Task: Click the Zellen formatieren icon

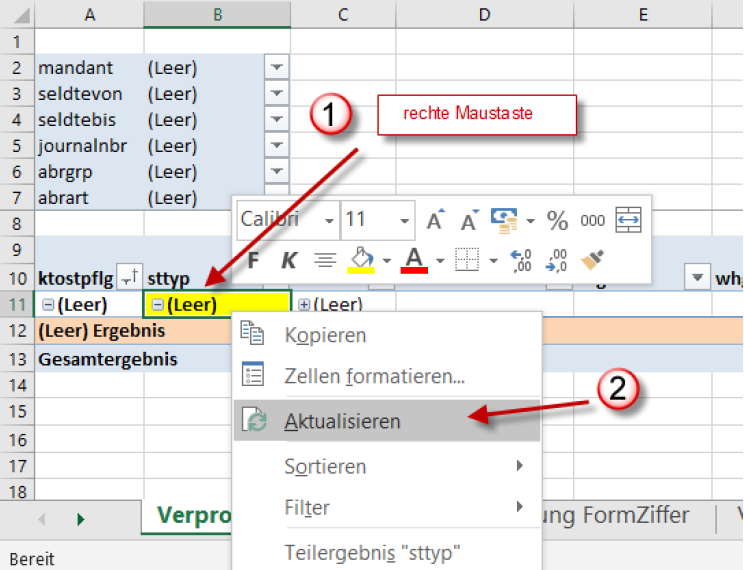Action: coord(252,374)
